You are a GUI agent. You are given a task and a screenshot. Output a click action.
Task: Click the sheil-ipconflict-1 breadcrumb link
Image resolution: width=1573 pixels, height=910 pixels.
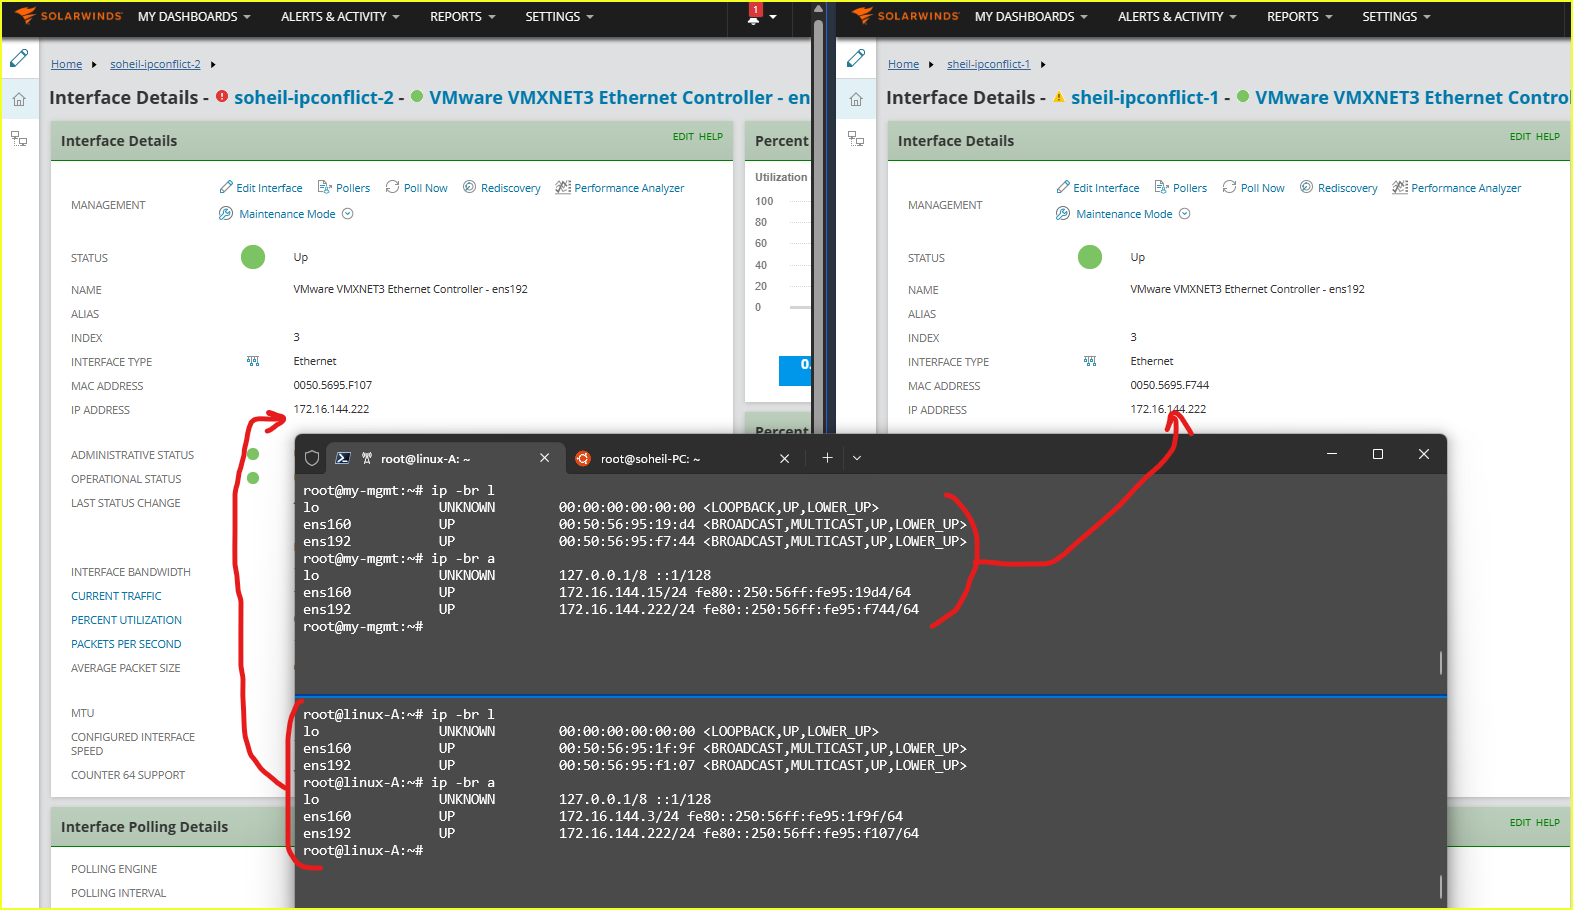989,64
